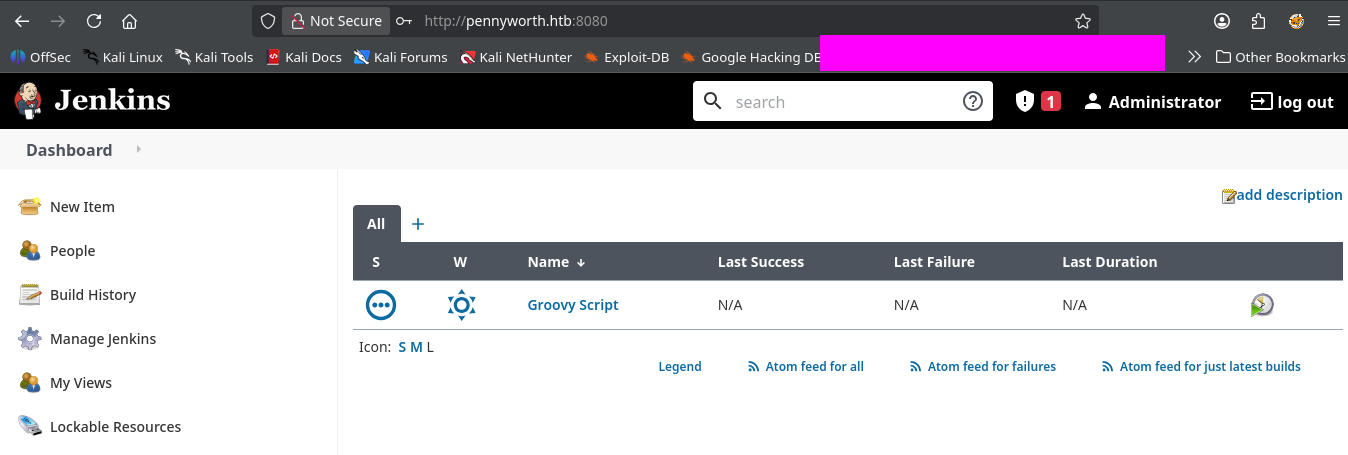Open Atom feed for just latest builds
This screenshot has height=455, width=1348.
[x=1201, y=367]
